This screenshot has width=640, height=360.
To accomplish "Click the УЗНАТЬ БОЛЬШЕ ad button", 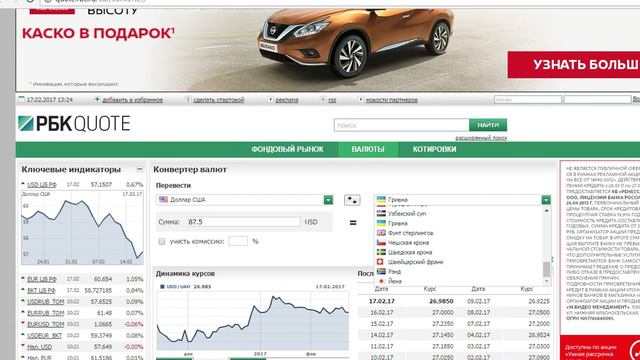I will 574,64.
